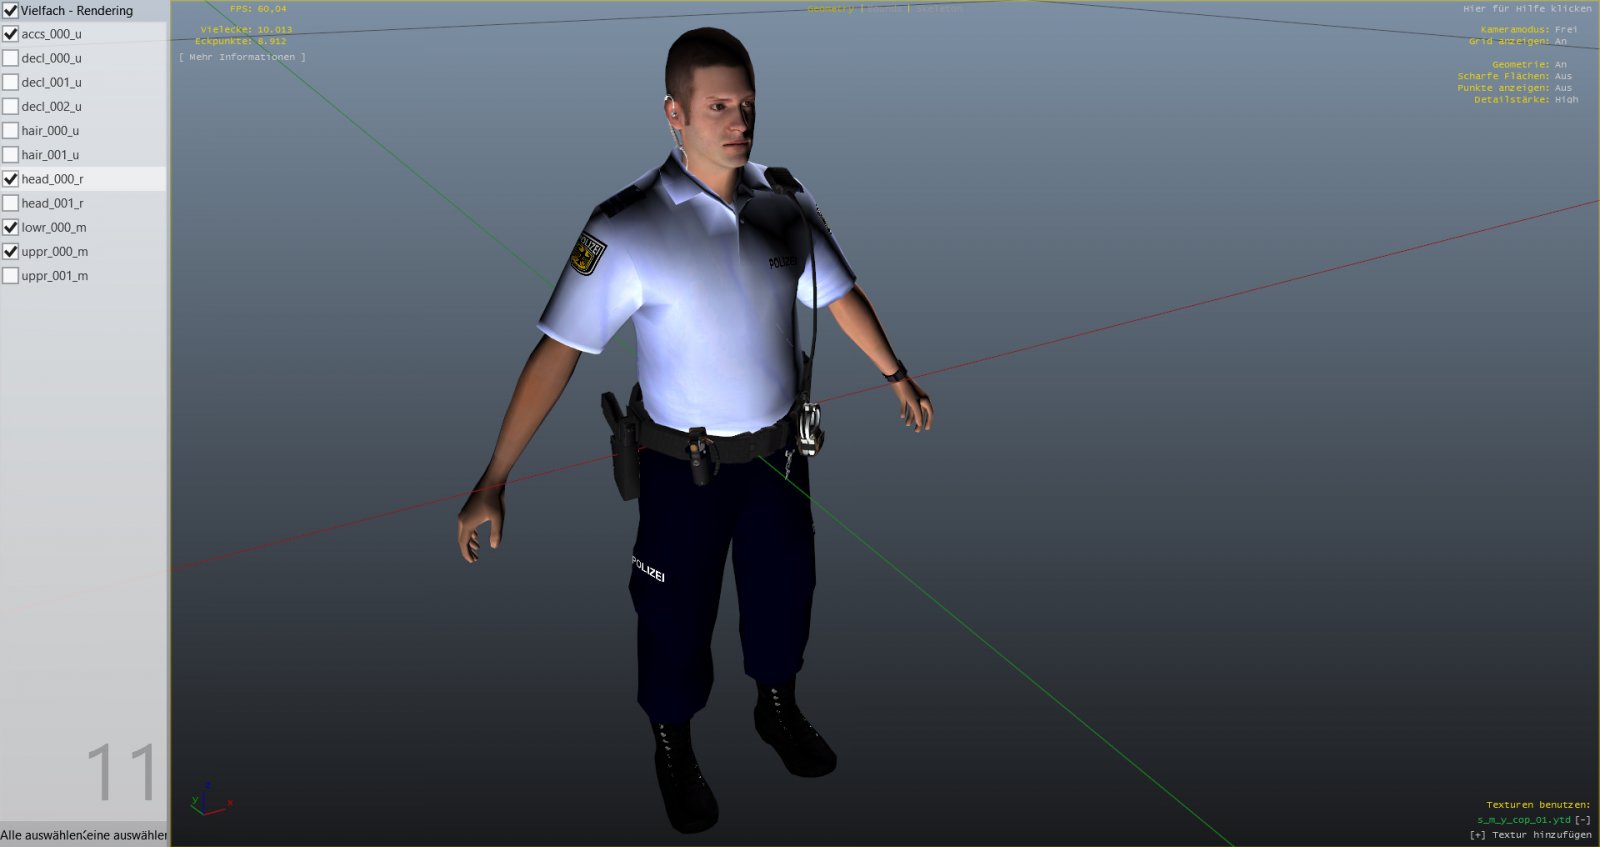Uncheck the lowr_000_m checkbox
The image size is (1600, 847).
[11, 227]
